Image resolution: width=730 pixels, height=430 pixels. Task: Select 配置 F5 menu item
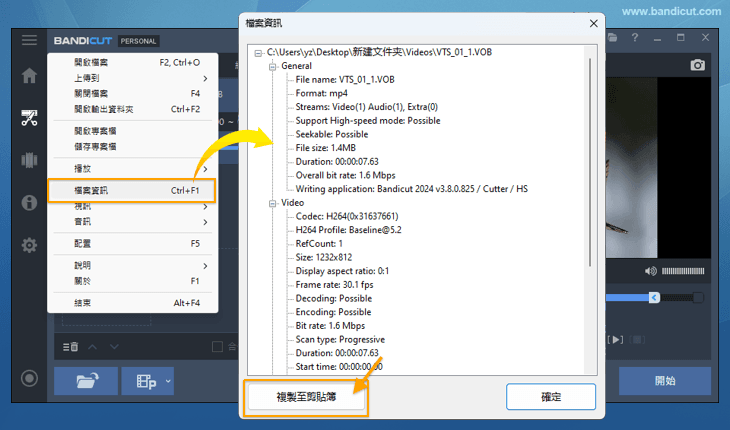tap(133, 244)
